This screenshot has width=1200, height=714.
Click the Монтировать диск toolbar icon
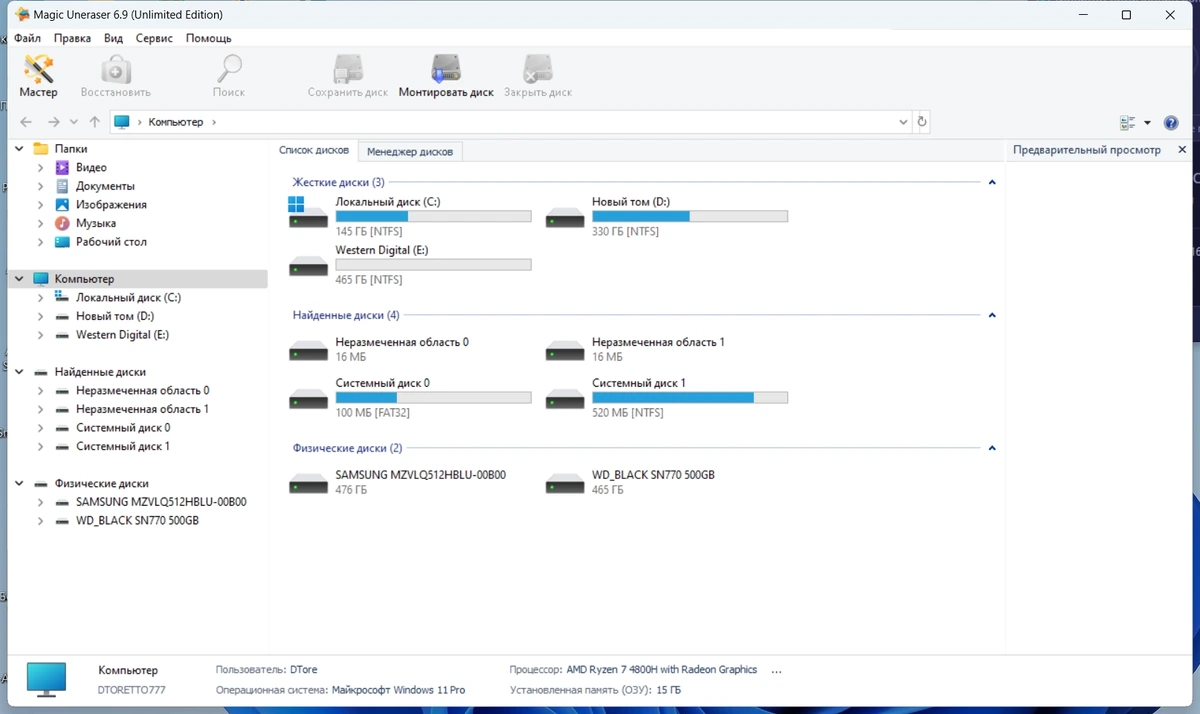[x=446, y=76]
